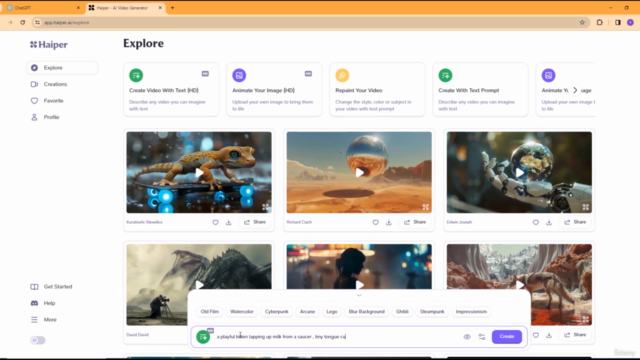The image size is (640, 360).
Task: Share the Edwin Joseph robot video
Action: pos(576,222)
